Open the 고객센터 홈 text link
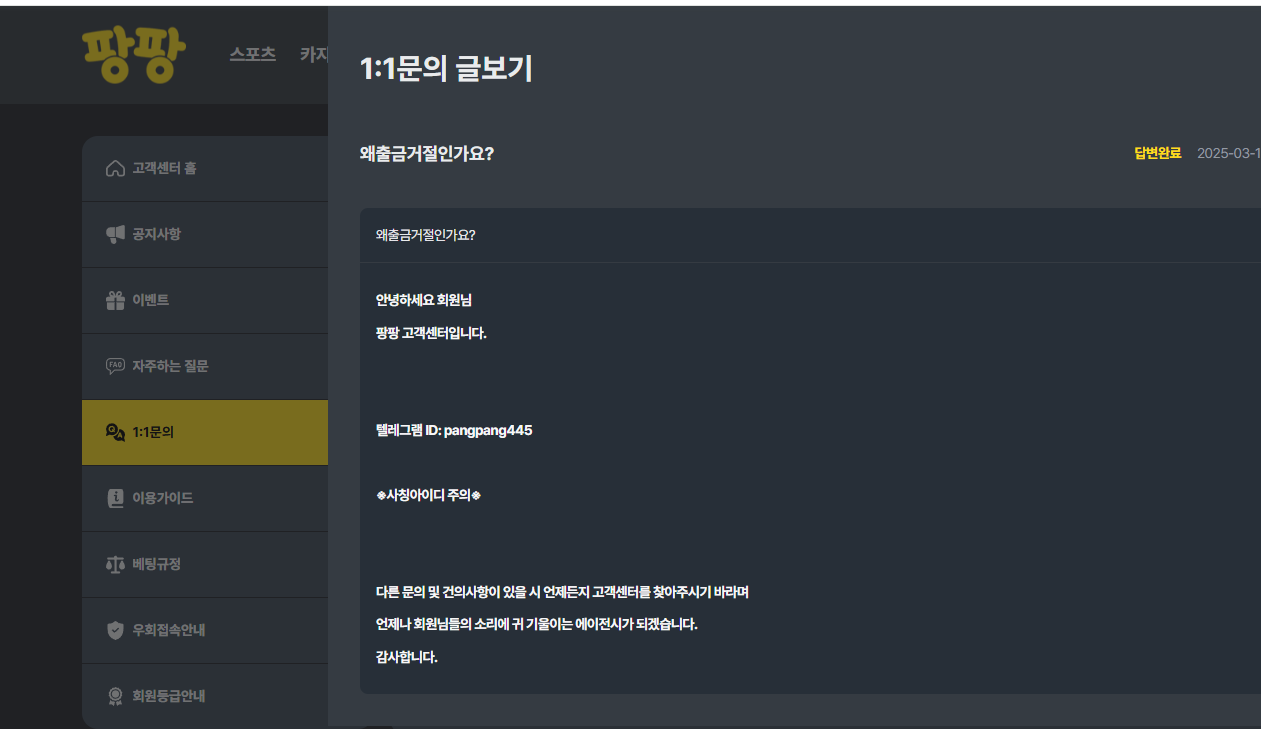Screen dimensions: 1261x729 [164, 168]
